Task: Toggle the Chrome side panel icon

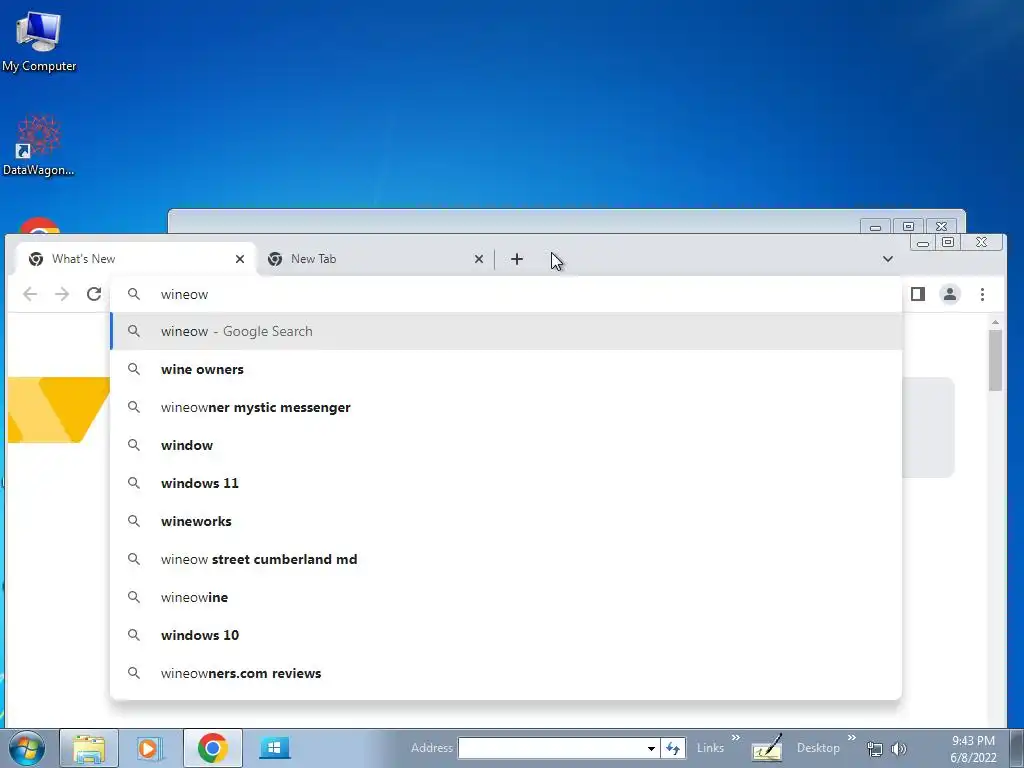Action: click(x=918, y=295)
